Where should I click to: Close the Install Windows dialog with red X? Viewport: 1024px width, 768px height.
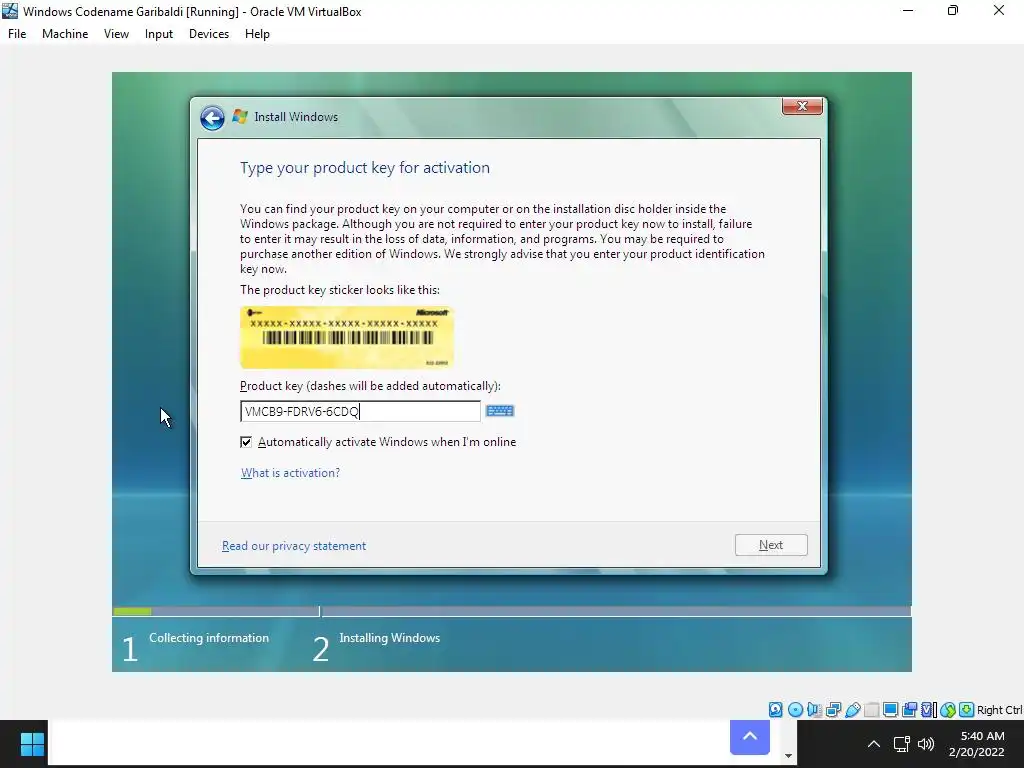point(803,106)
